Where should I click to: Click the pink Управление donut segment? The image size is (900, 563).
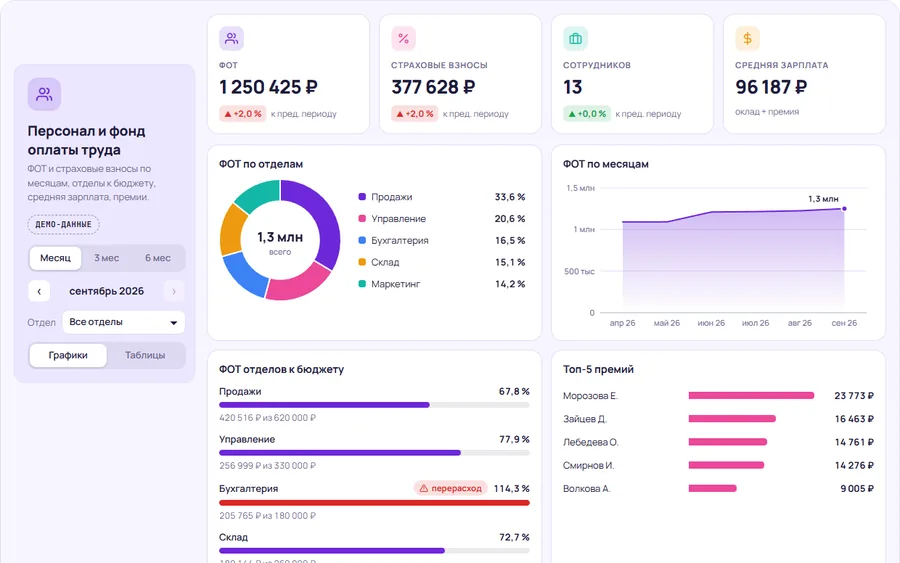pos(296,283)
